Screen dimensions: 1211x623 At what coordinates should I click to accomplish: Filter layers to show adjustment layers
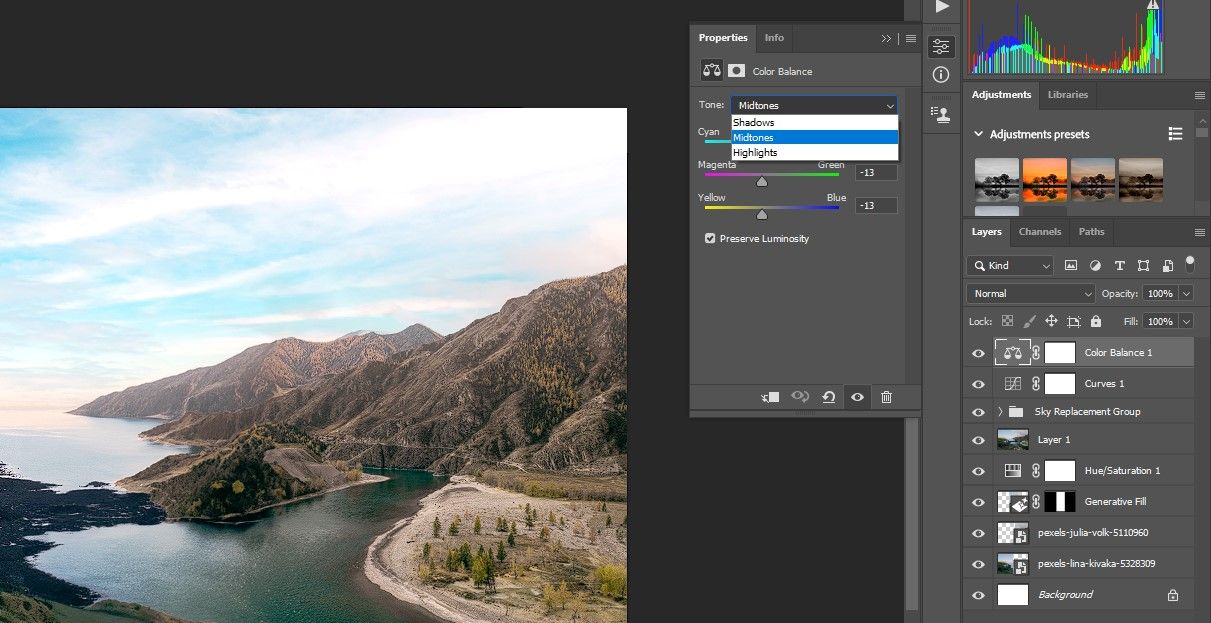pos(1095,265)
